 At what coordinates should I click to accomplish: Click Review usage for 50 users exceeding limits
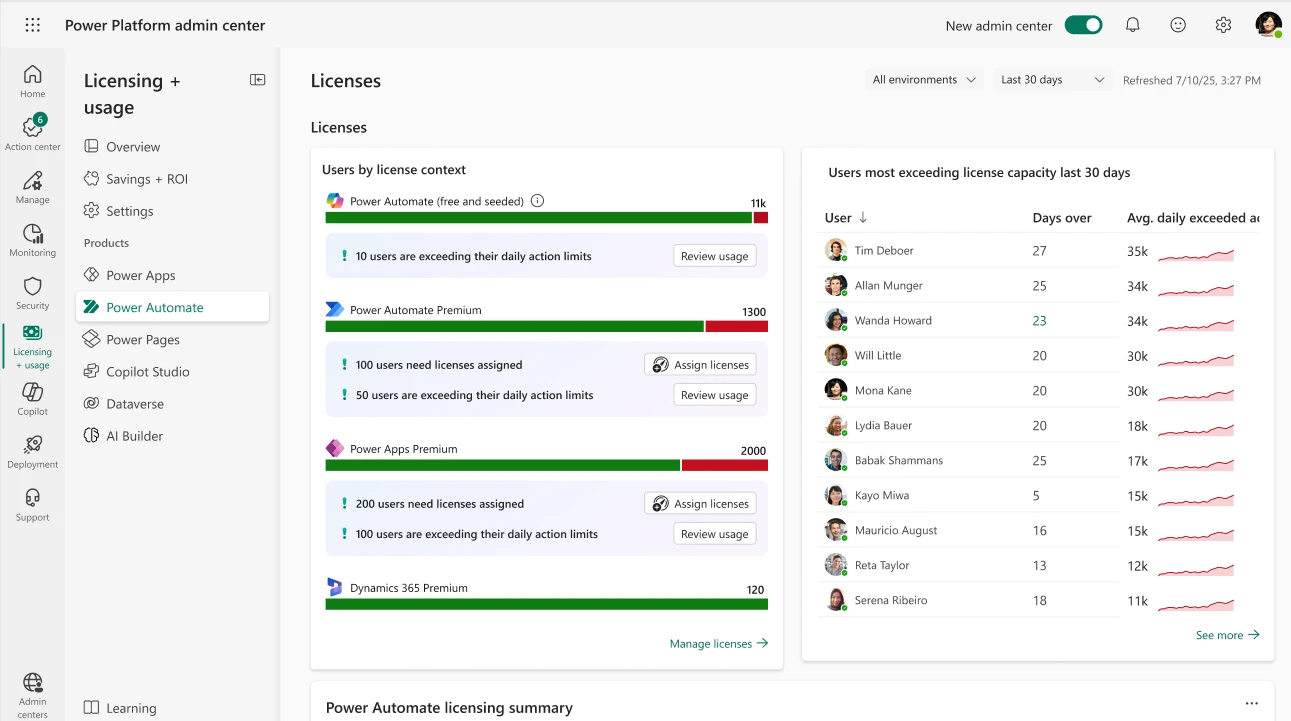(x=715, y=395)
